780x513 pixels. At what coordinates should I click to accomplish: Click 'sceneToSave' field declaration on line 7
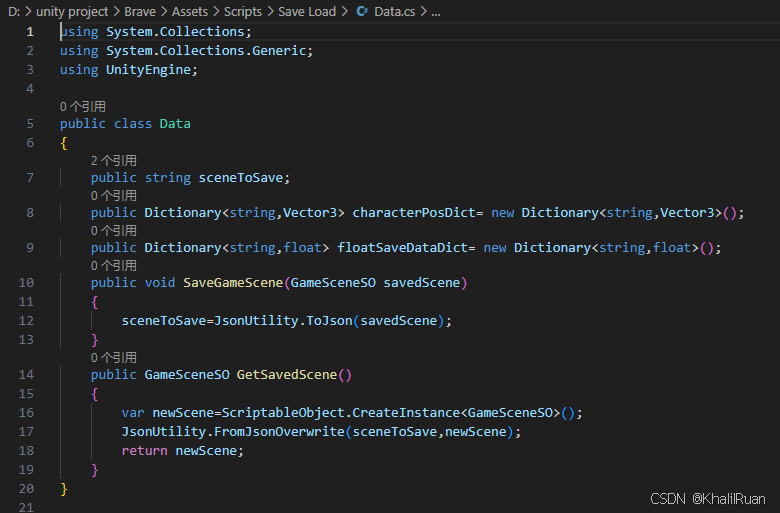point(241,178)
